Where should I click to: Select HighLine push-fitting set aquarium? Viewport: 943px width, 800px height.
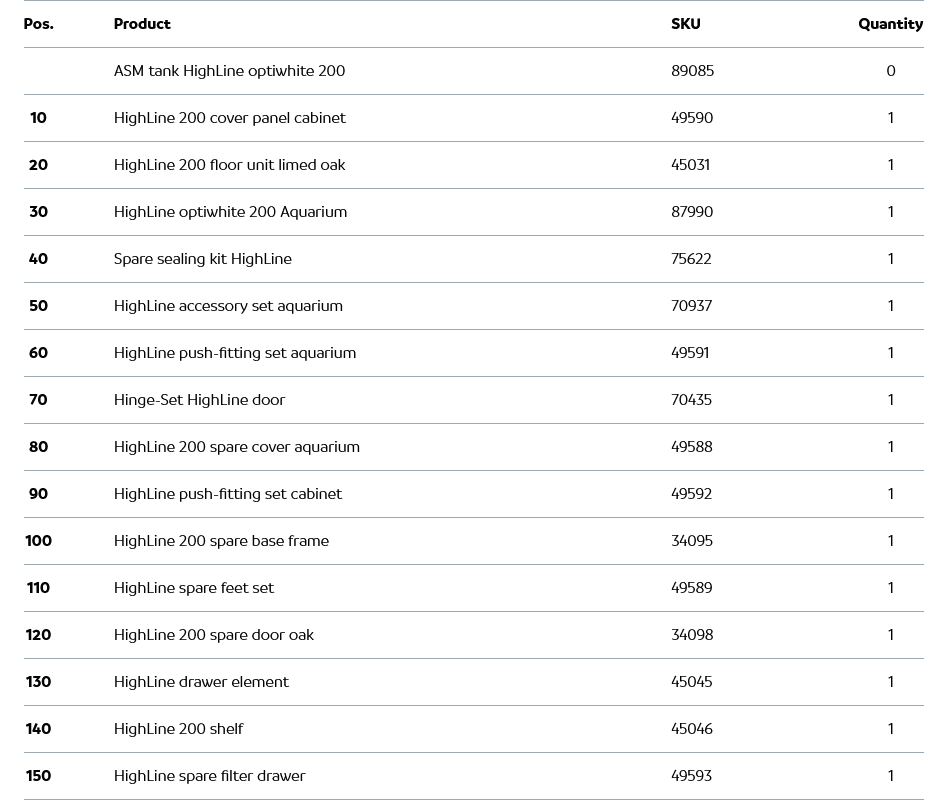(x=235, y=353)
